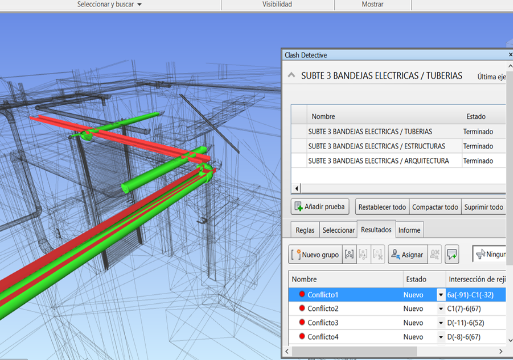Switch to the Seleccionar tab
513x360 pixels.
click(338, 230)
